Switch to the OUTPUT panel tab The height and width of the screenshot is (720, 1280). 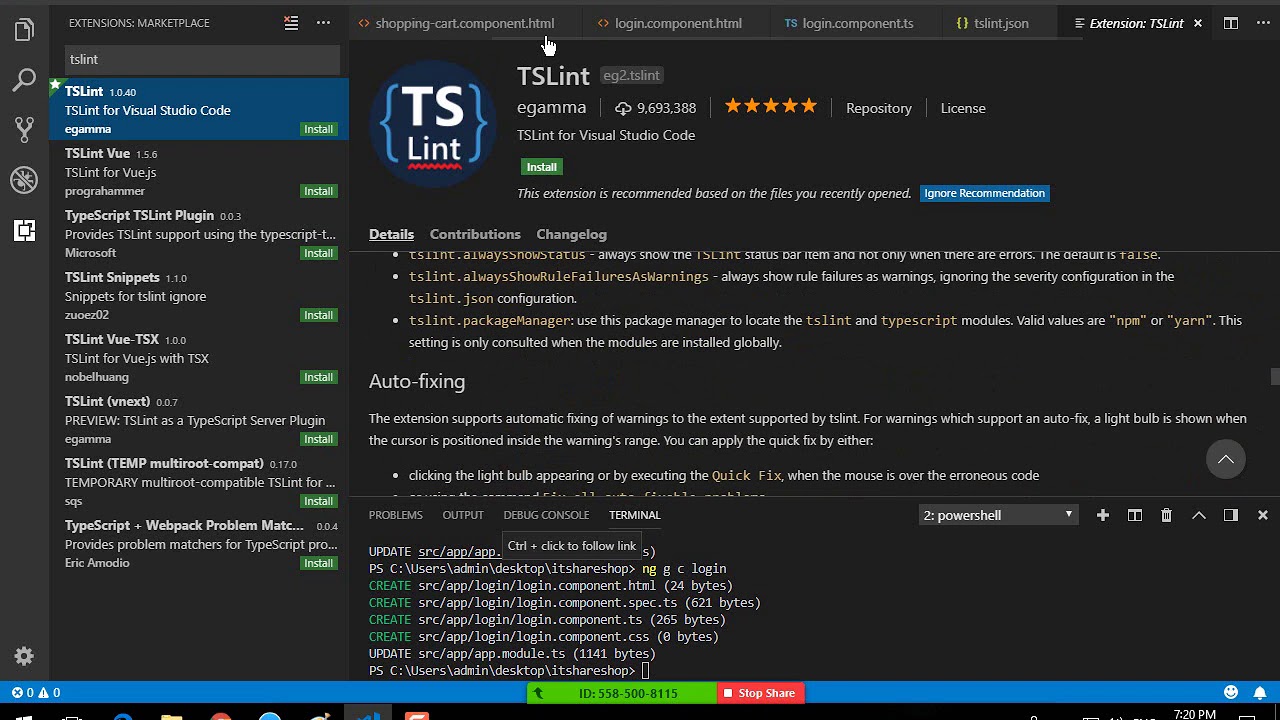coord(463,515)
